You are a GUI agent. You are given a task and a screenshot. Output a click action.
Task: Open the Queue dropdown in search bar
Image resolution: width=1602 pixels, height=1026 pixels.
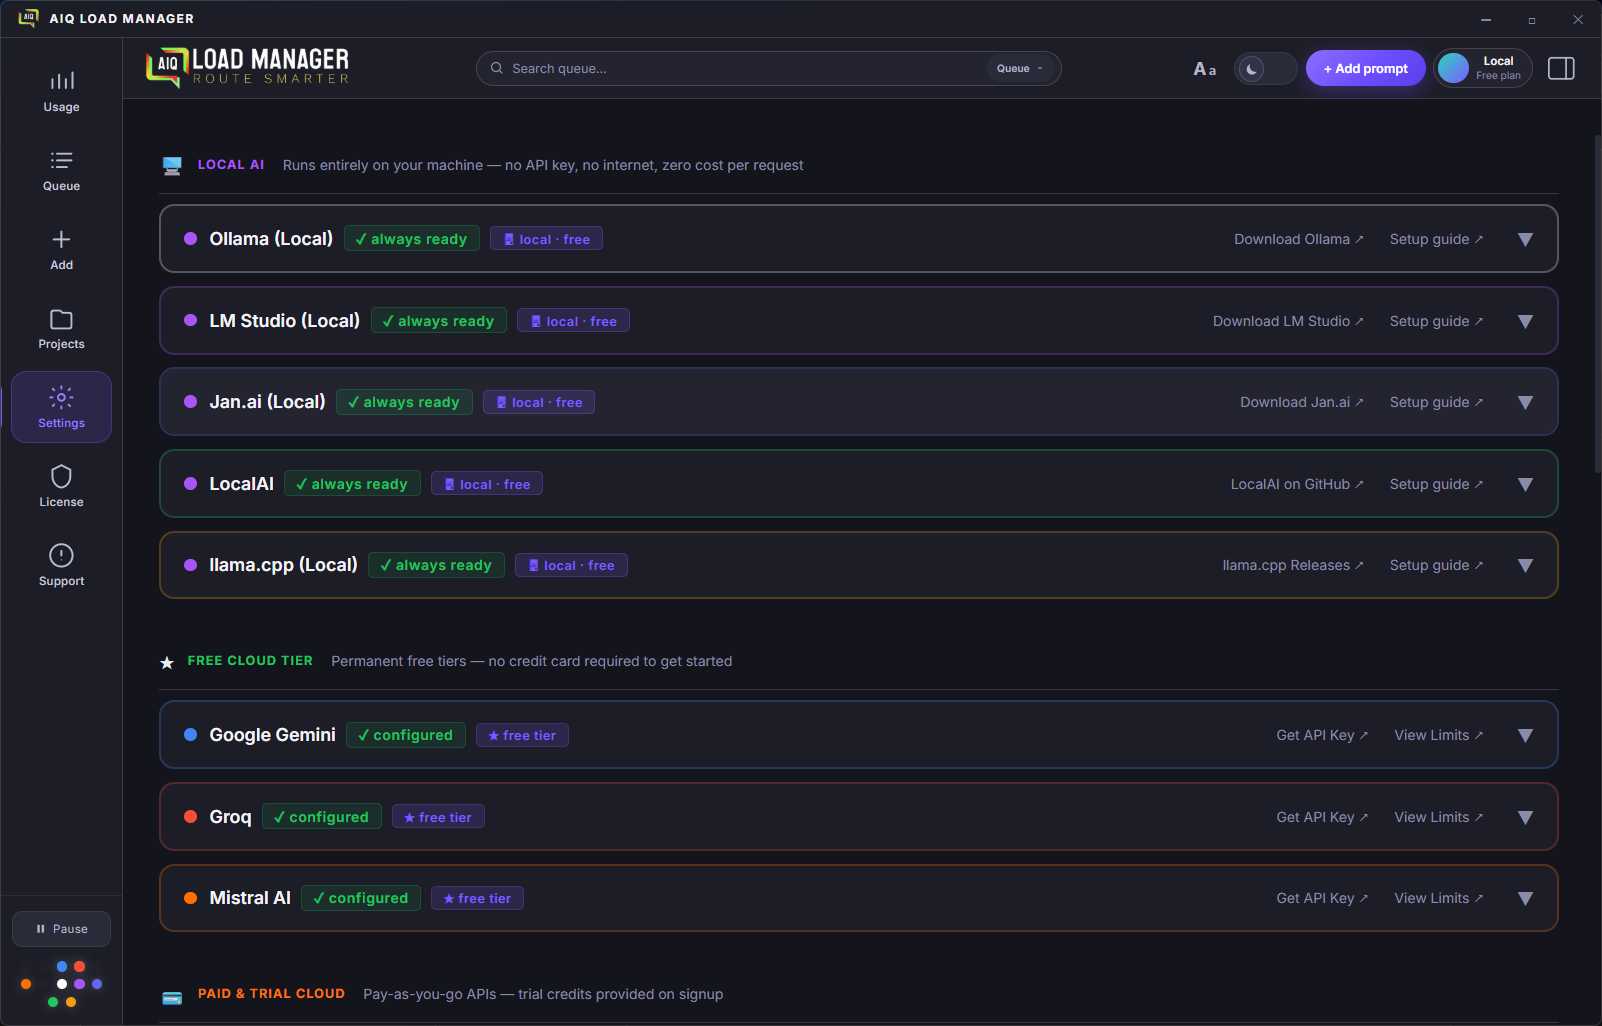[x=1020, y=68]
